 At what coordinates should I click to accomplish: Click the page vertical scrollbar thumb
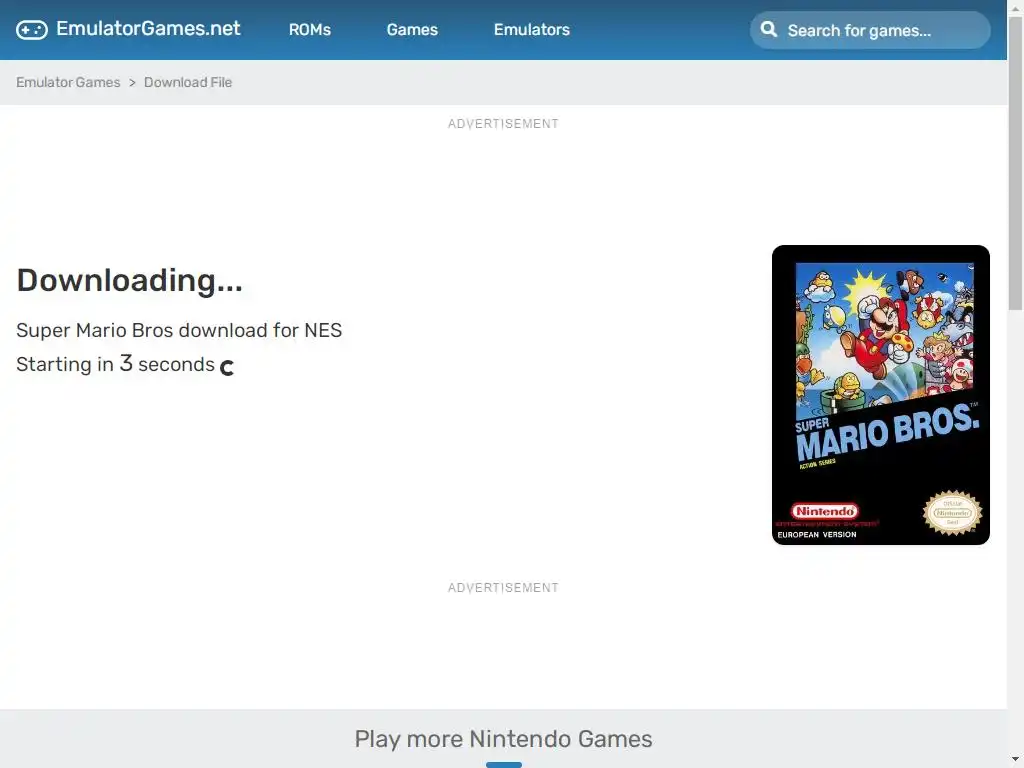[x=1016, y=163]
